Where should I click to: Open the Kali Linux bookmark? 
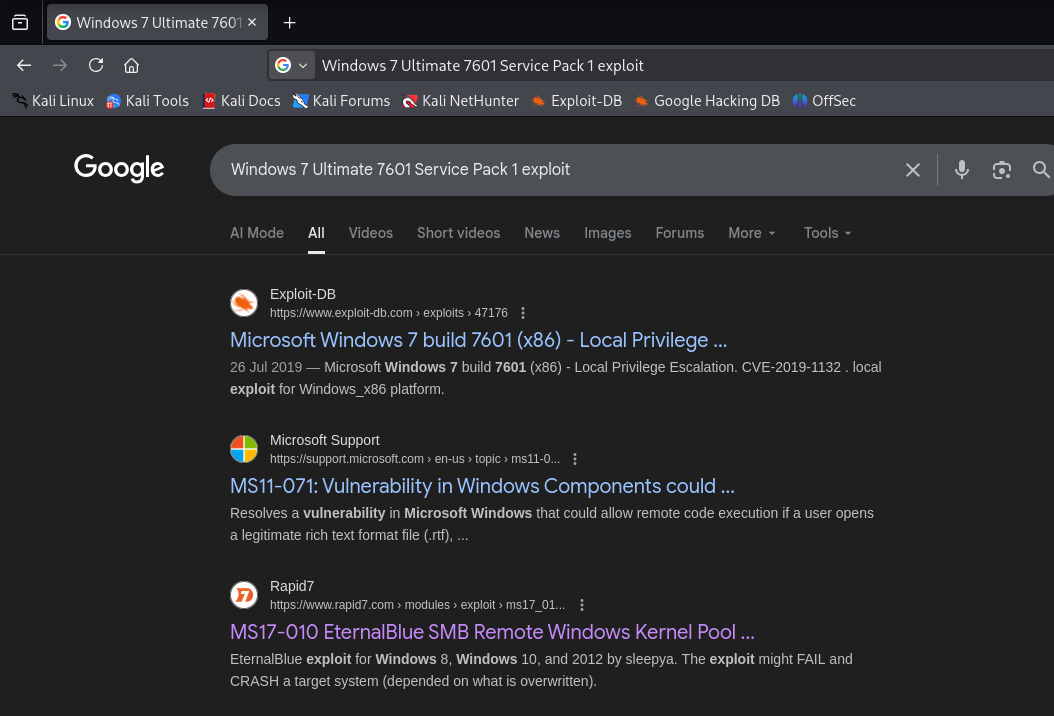point(53,101)
